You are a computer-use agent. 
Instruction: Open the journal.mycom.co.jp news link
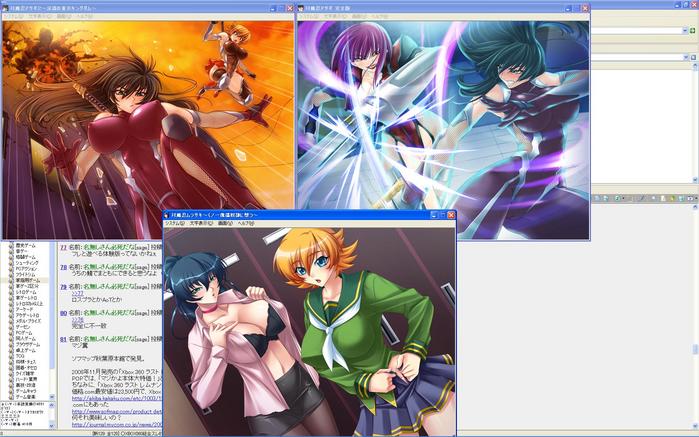pos(117,425)
